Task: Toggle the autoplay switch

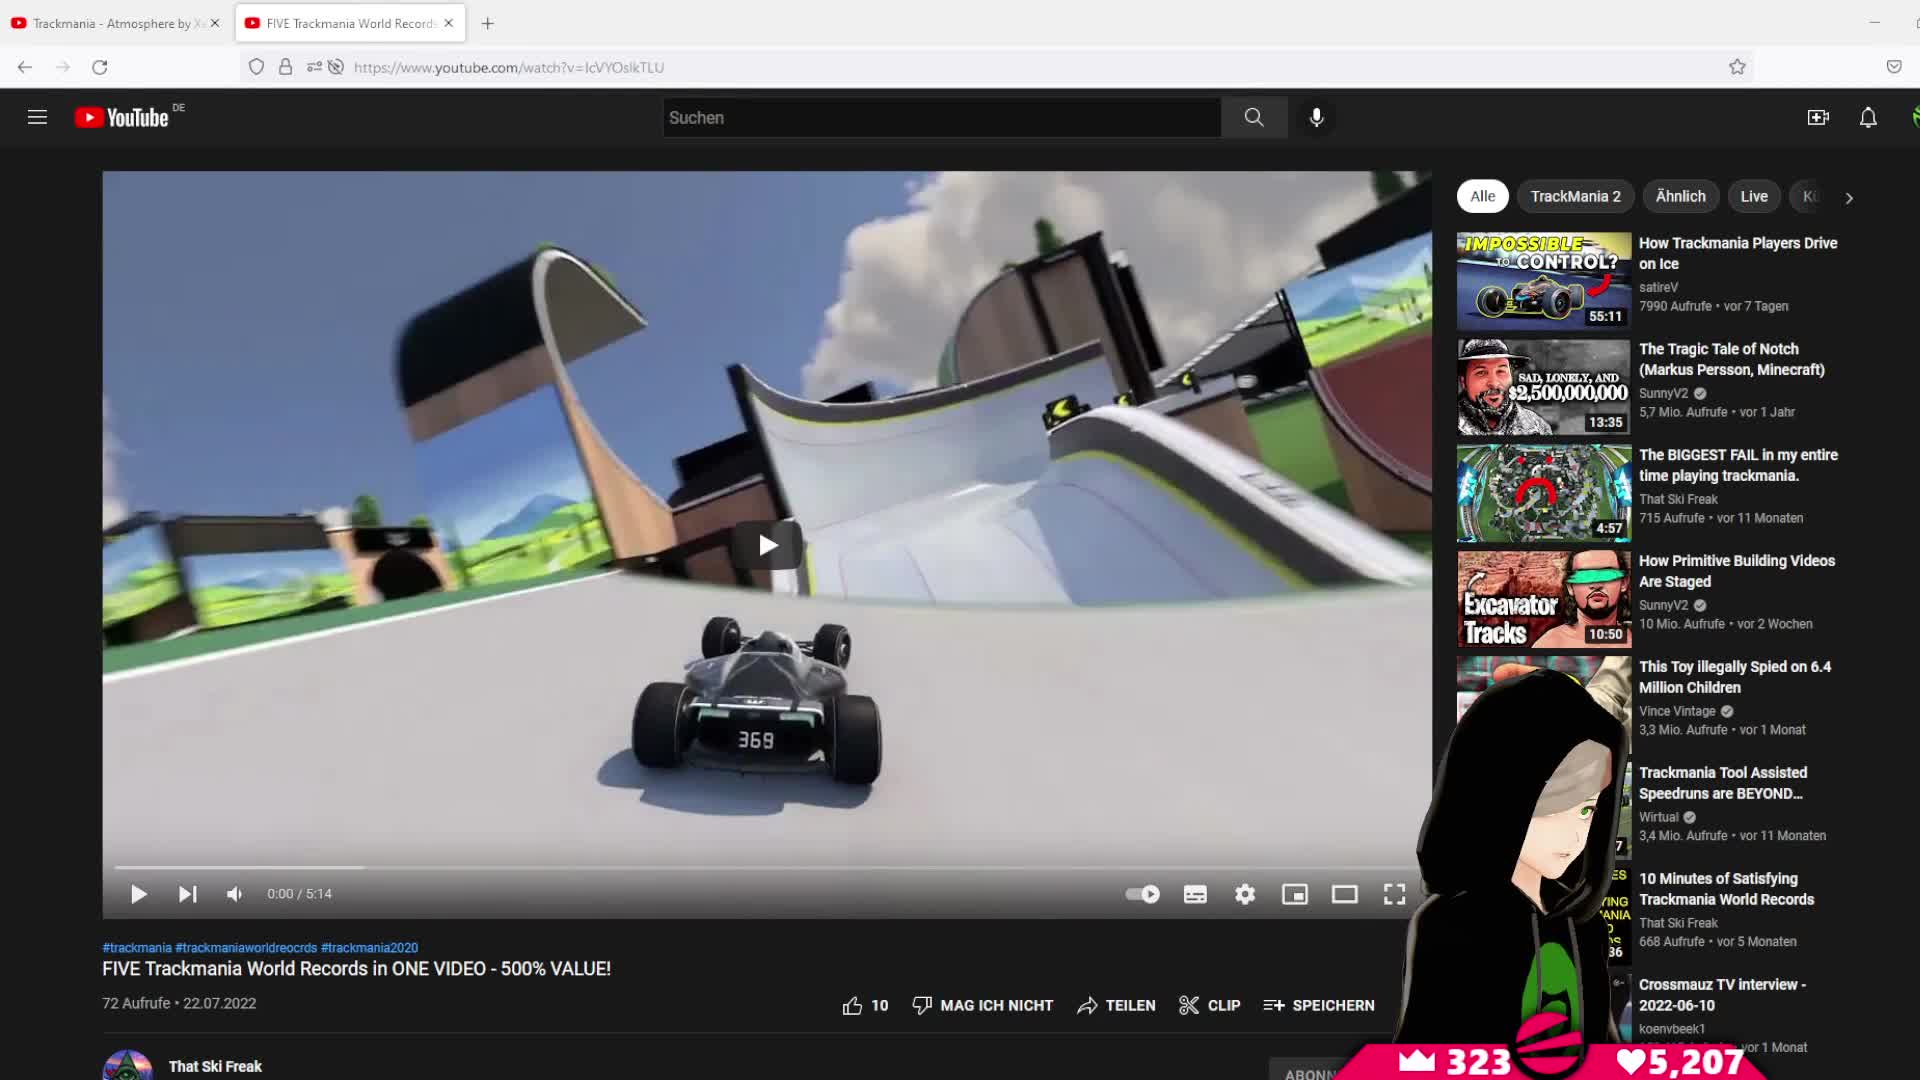Action: coord(1142,894)
